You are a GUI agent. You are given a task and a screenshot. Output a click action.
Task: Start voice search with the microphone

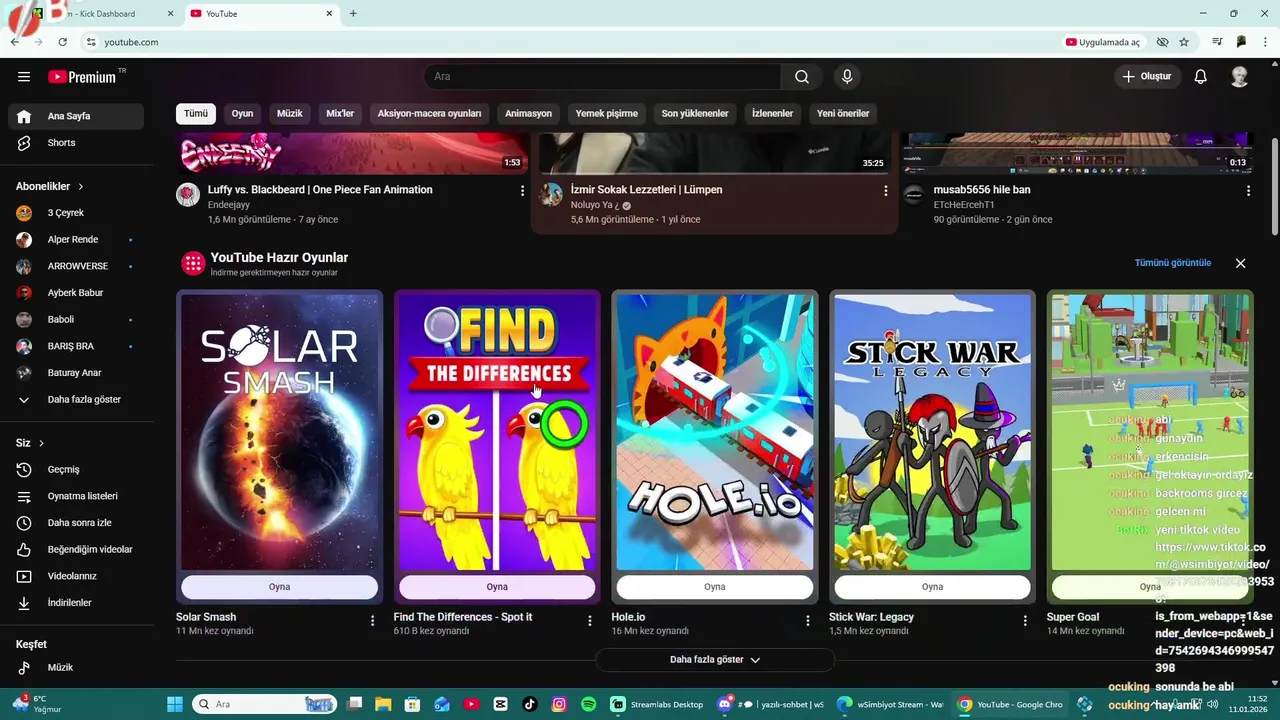847,77
